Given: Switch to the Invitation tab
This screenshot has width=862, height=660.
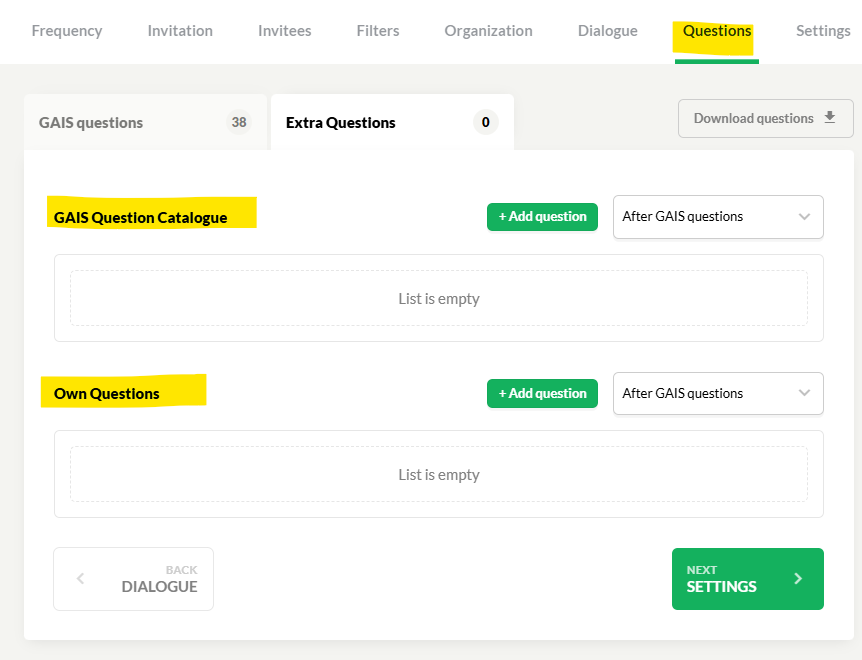Looking at the screenshot, I should (x=180, y=31).
